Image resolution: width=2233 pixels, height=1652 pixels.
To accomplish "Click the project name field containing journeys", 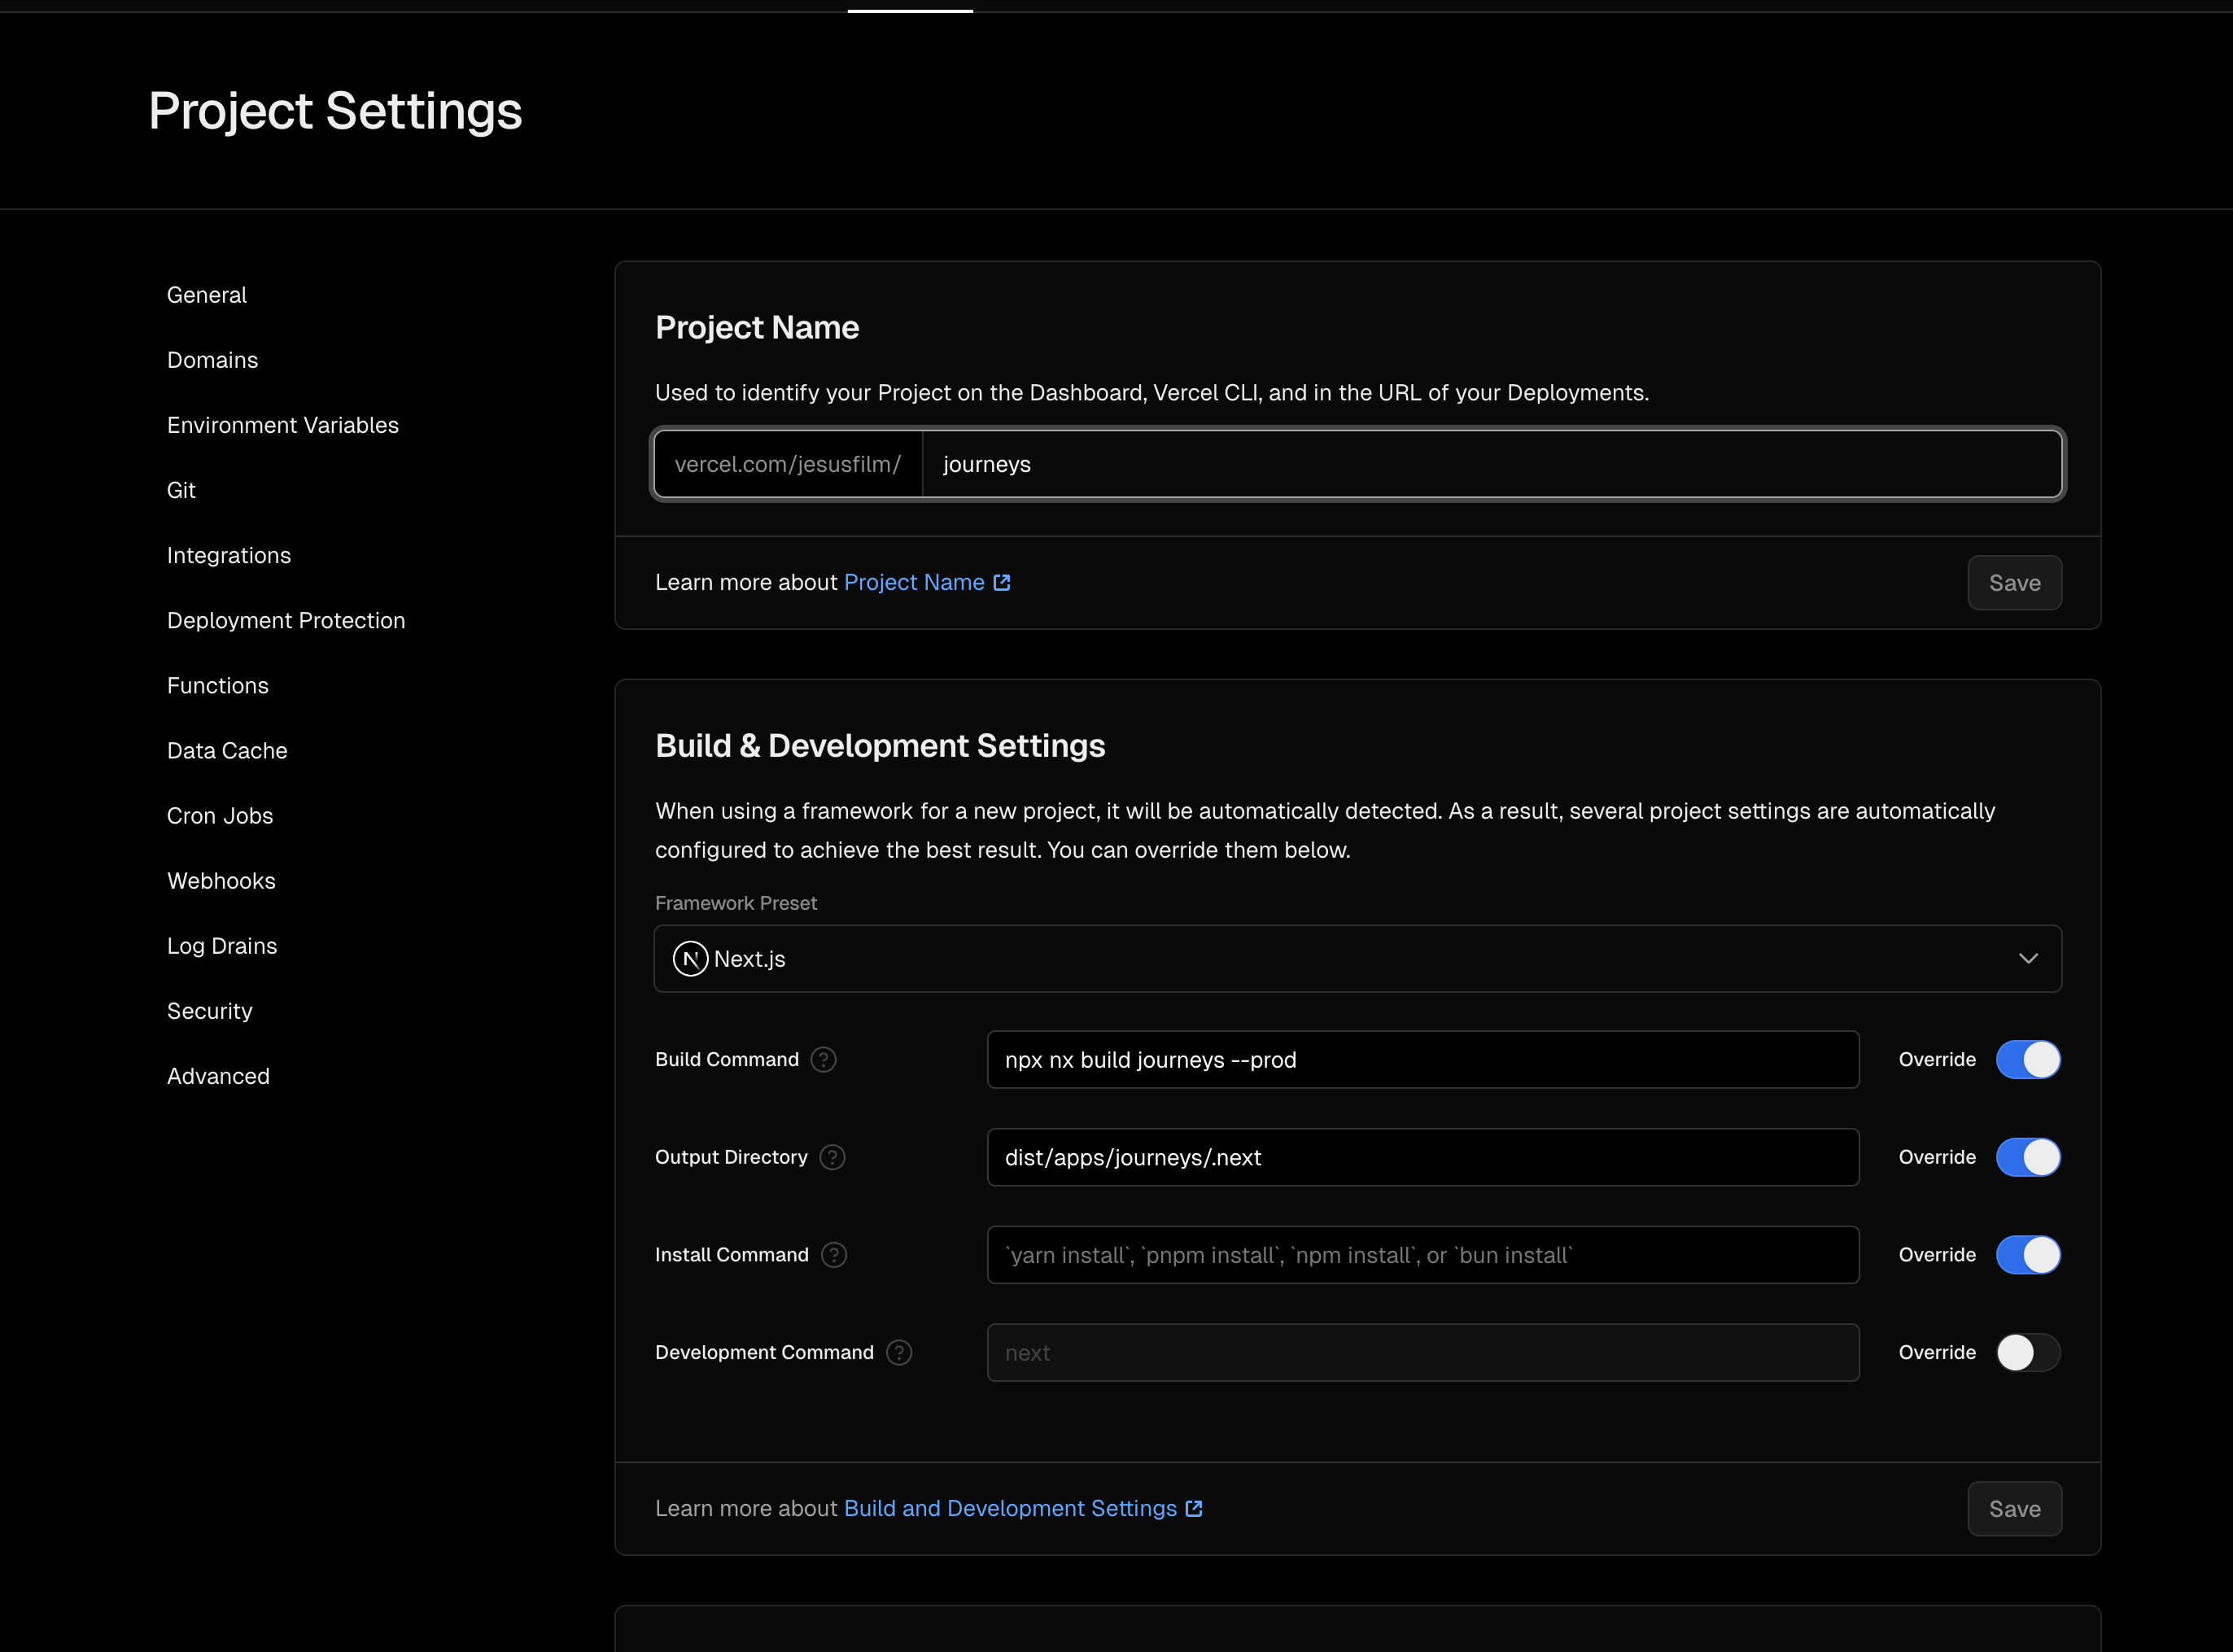I will 1491,464.
